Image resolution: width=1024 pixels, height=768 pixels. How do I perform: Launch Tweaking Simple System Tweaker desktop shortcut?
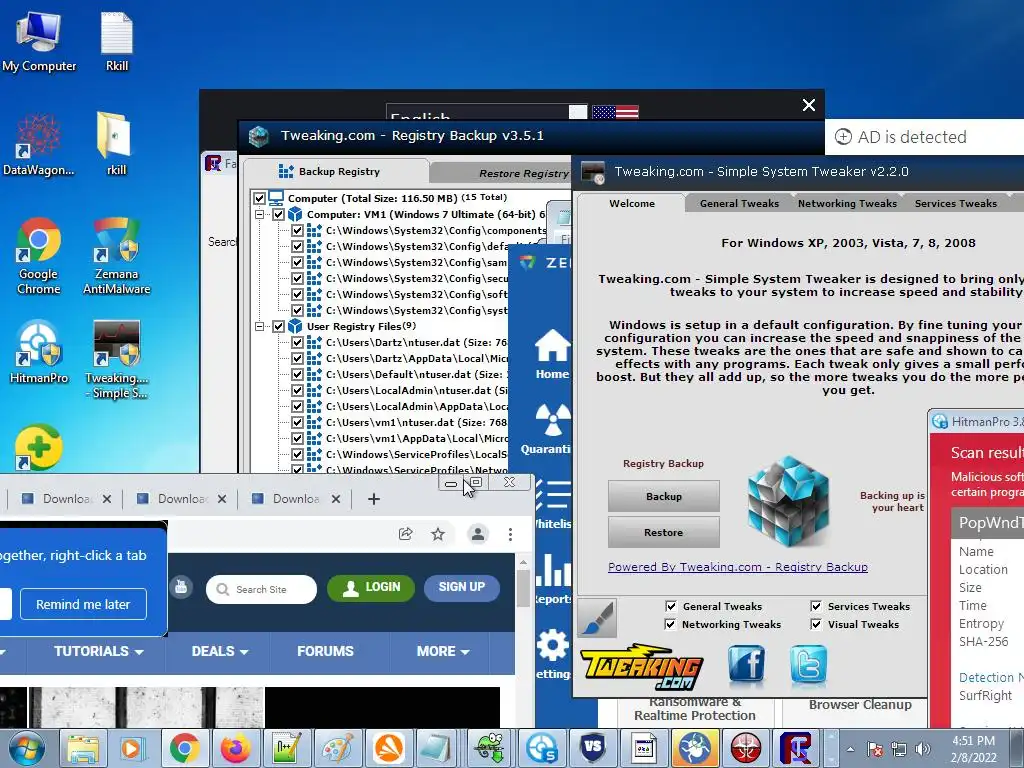[116, 359]
